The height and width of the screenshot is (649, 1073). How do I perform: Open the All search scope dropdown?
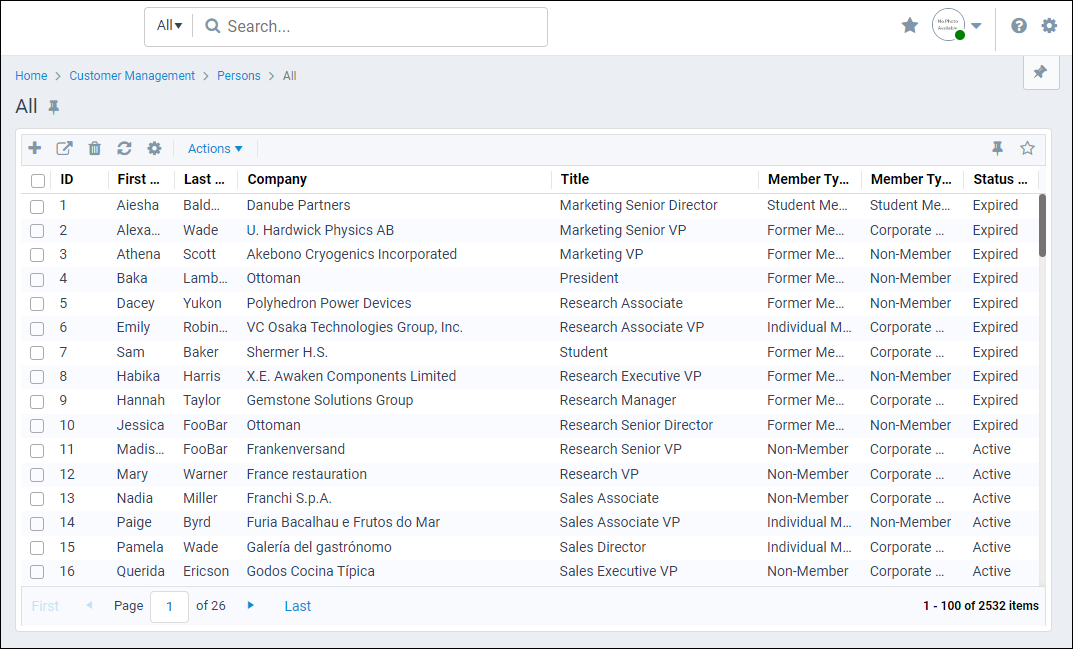(x=169, y=25)
